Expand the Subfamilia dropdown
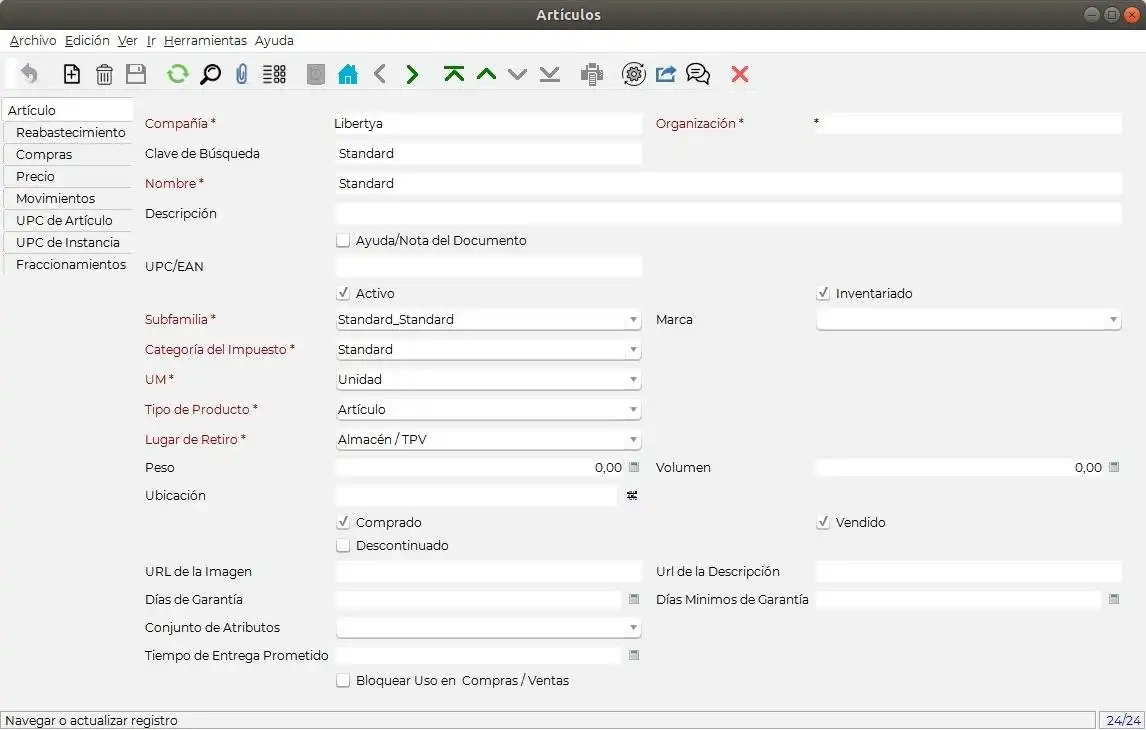The image size is (1146, 730). click(633, 320)
